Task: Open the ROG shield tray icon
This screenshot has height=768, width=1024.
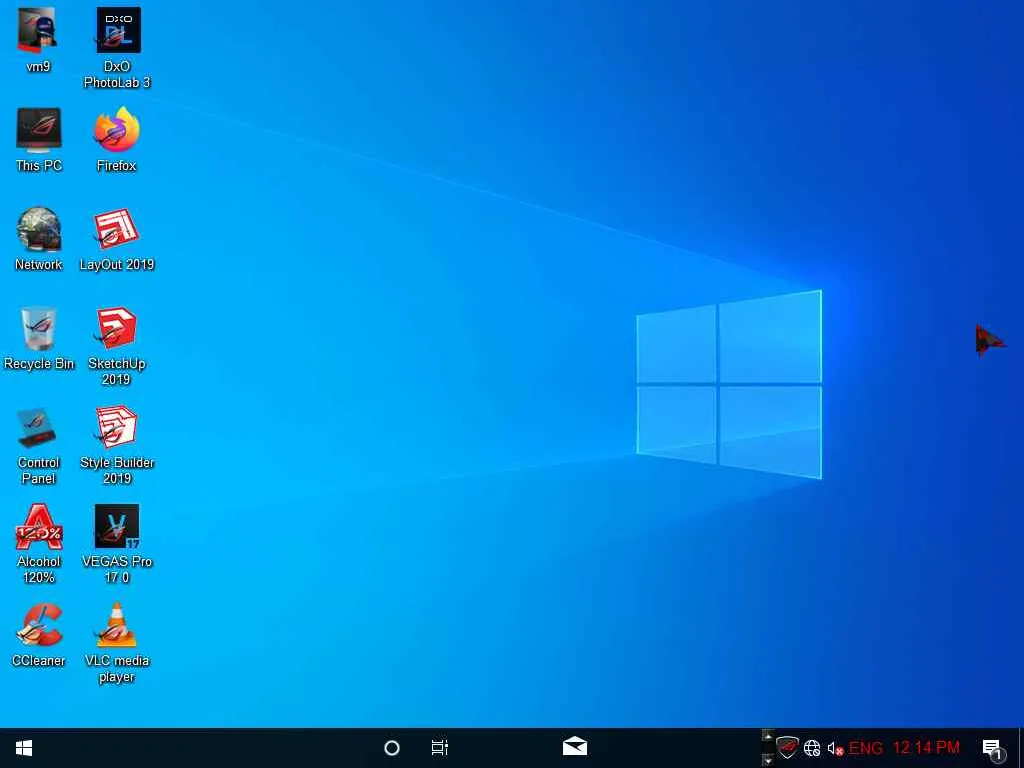Action: pyautogui.click(x=788, y=747)
